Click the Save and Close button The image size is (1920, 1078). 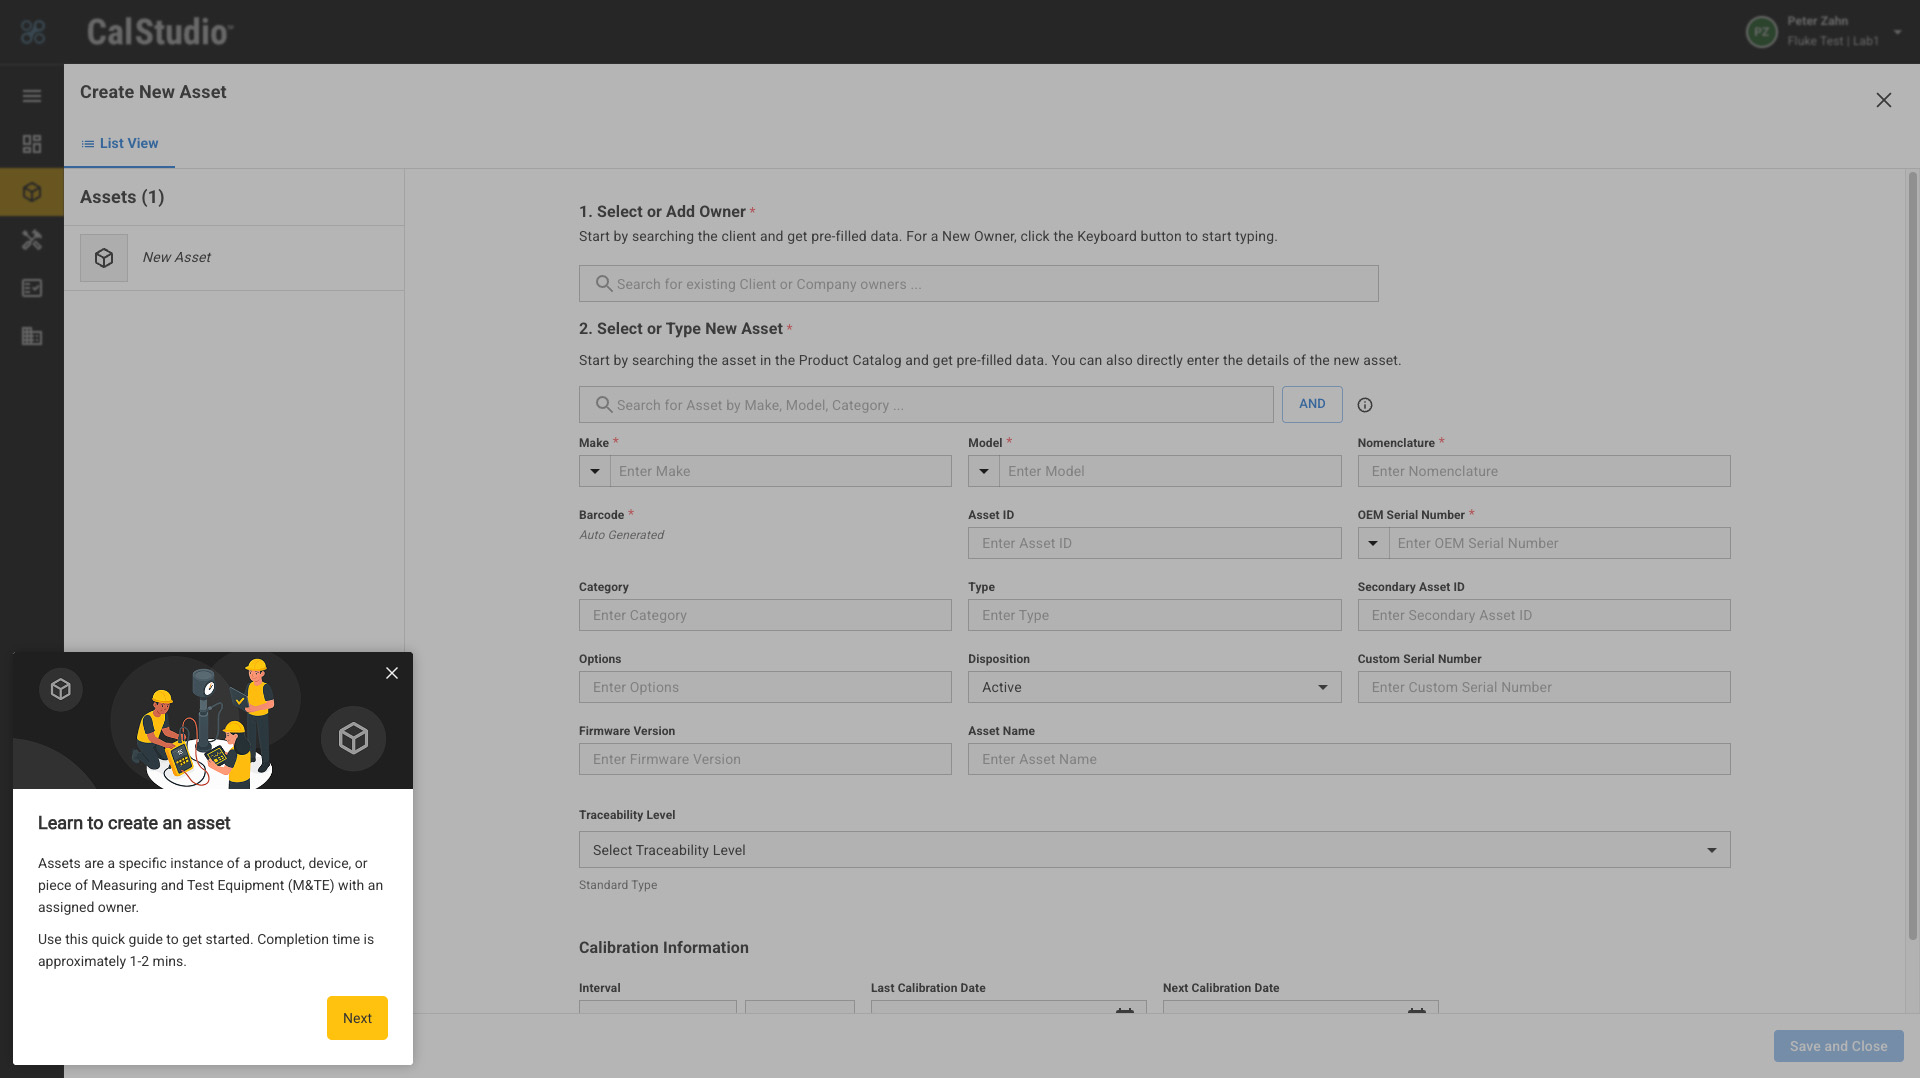point(1838,1046)
